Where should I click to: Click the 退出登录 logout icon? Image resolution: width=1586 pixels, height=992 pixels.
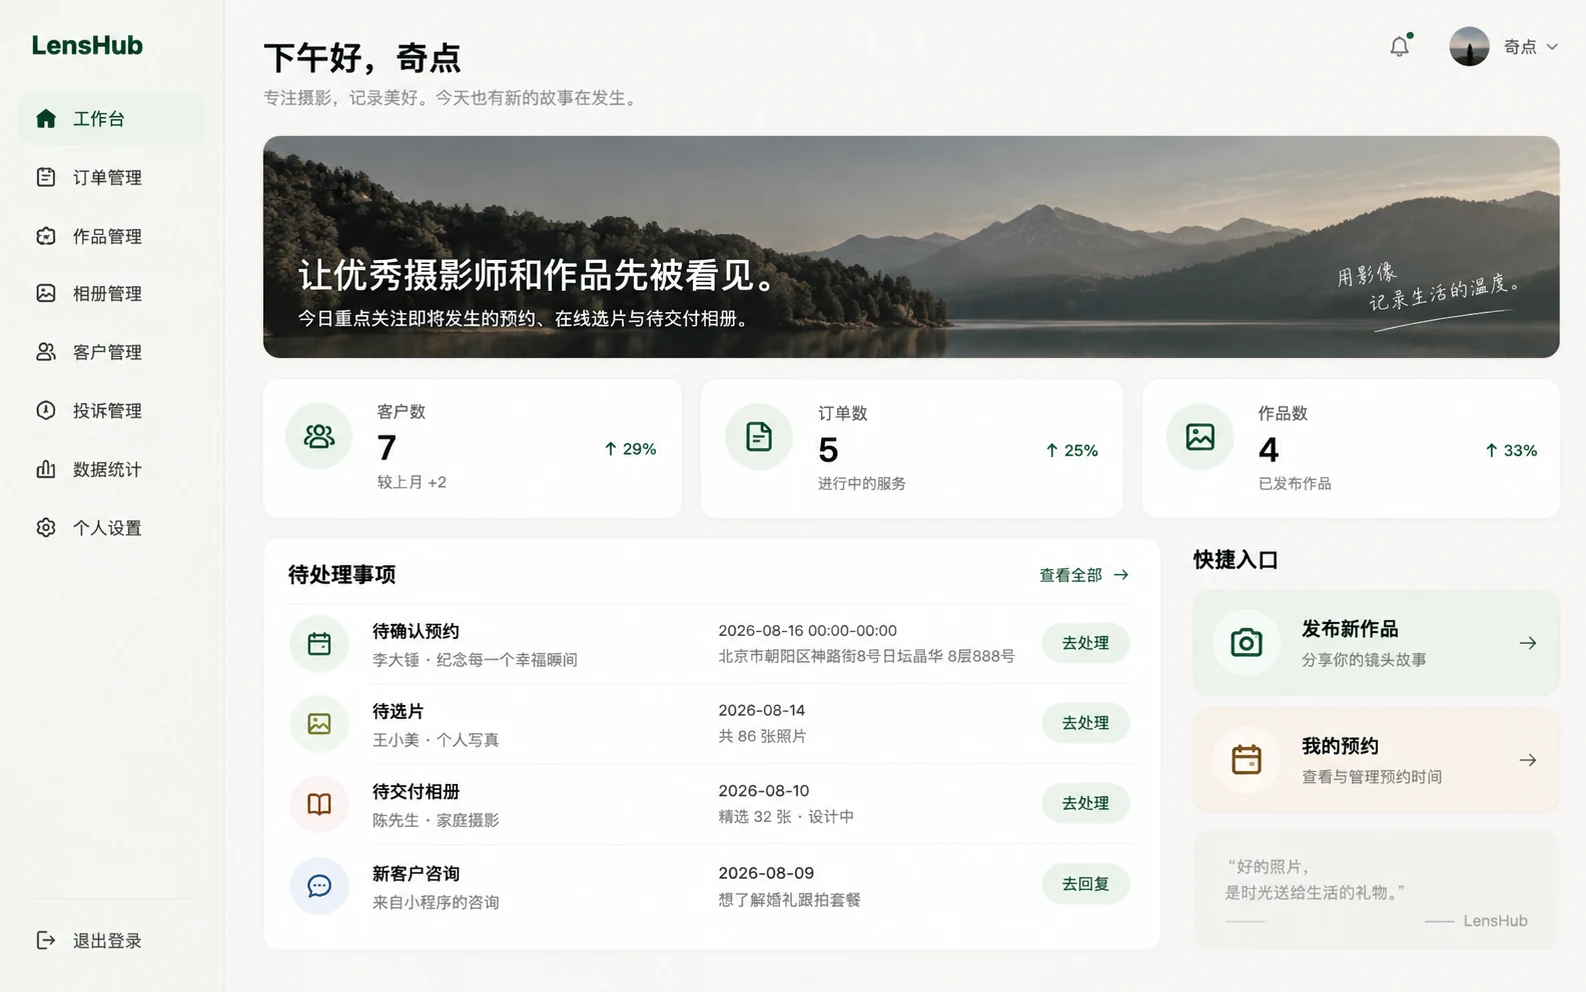46,940
